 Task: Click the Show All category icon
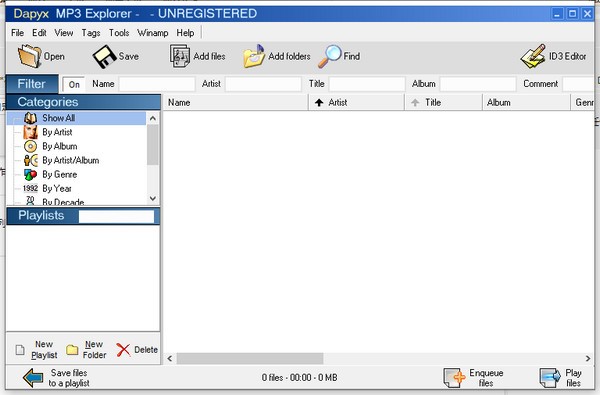(x=30, y=118)
